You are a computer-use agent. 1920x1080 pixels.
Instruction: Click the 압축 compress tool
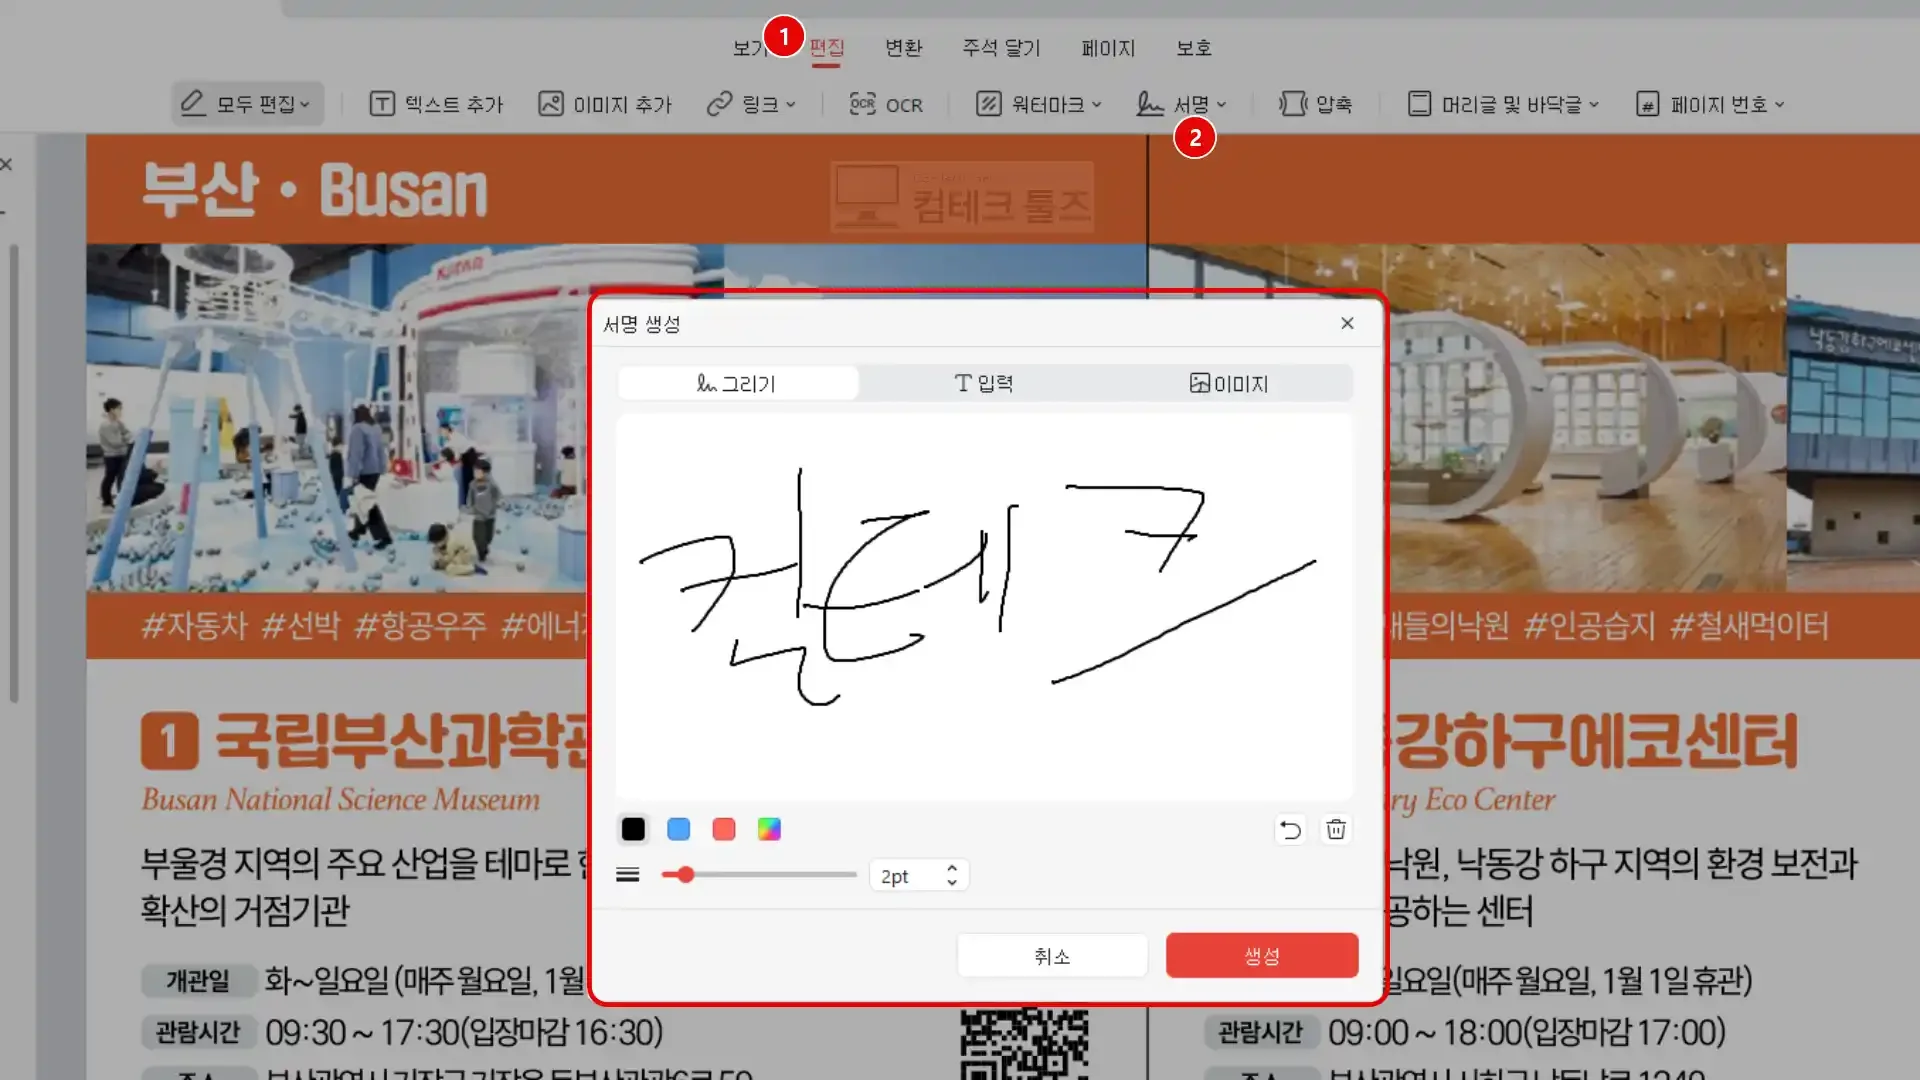click(1315, 104)
